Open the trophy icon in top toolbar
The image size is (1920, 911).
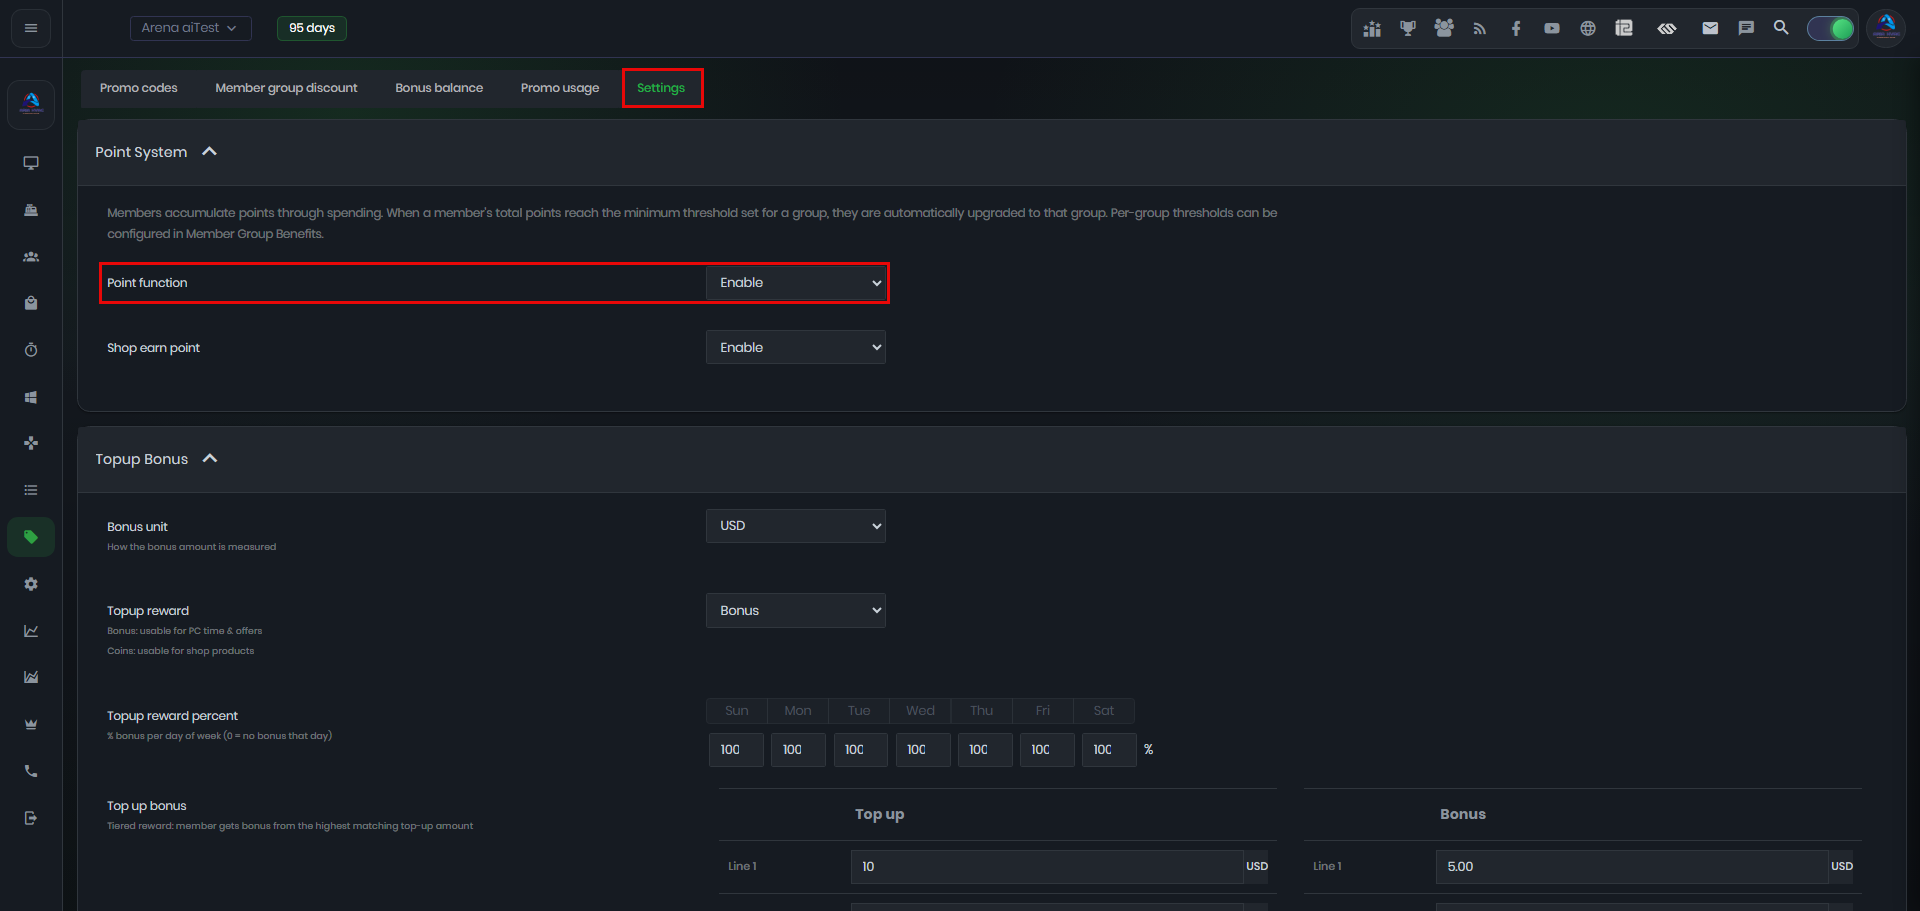click(1408, 29)
